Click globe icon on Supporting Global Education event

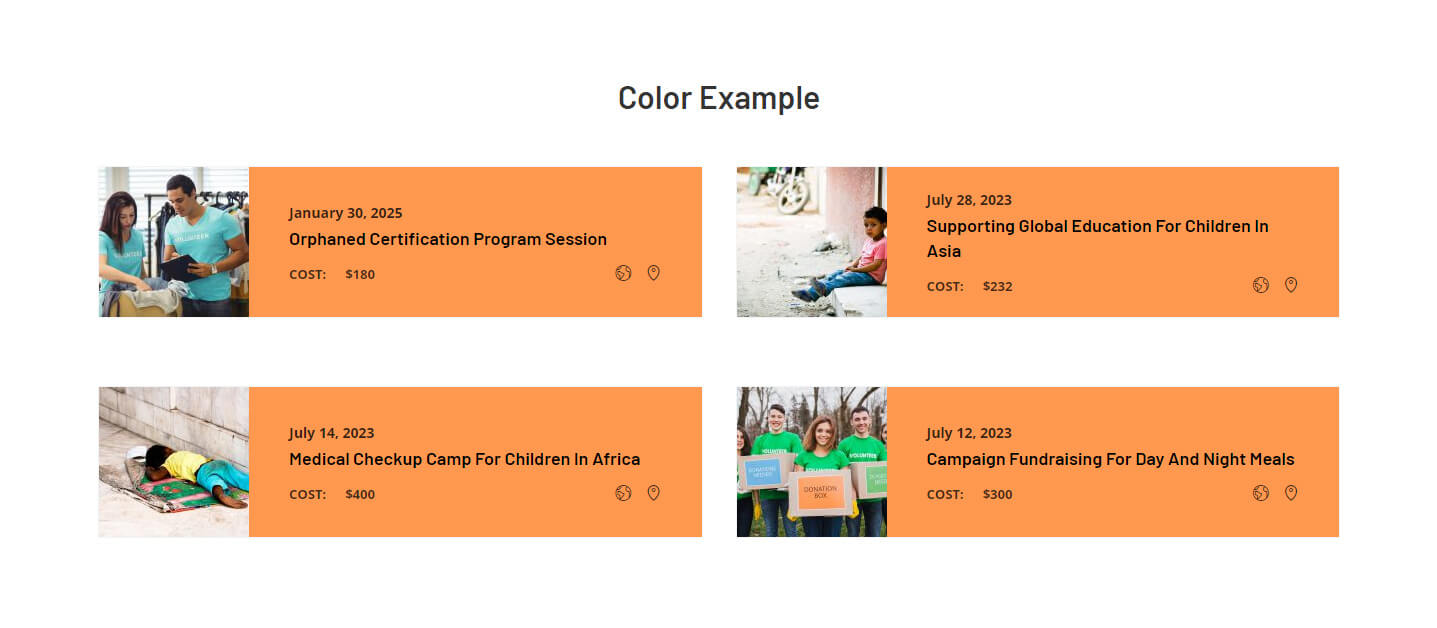1260,285
